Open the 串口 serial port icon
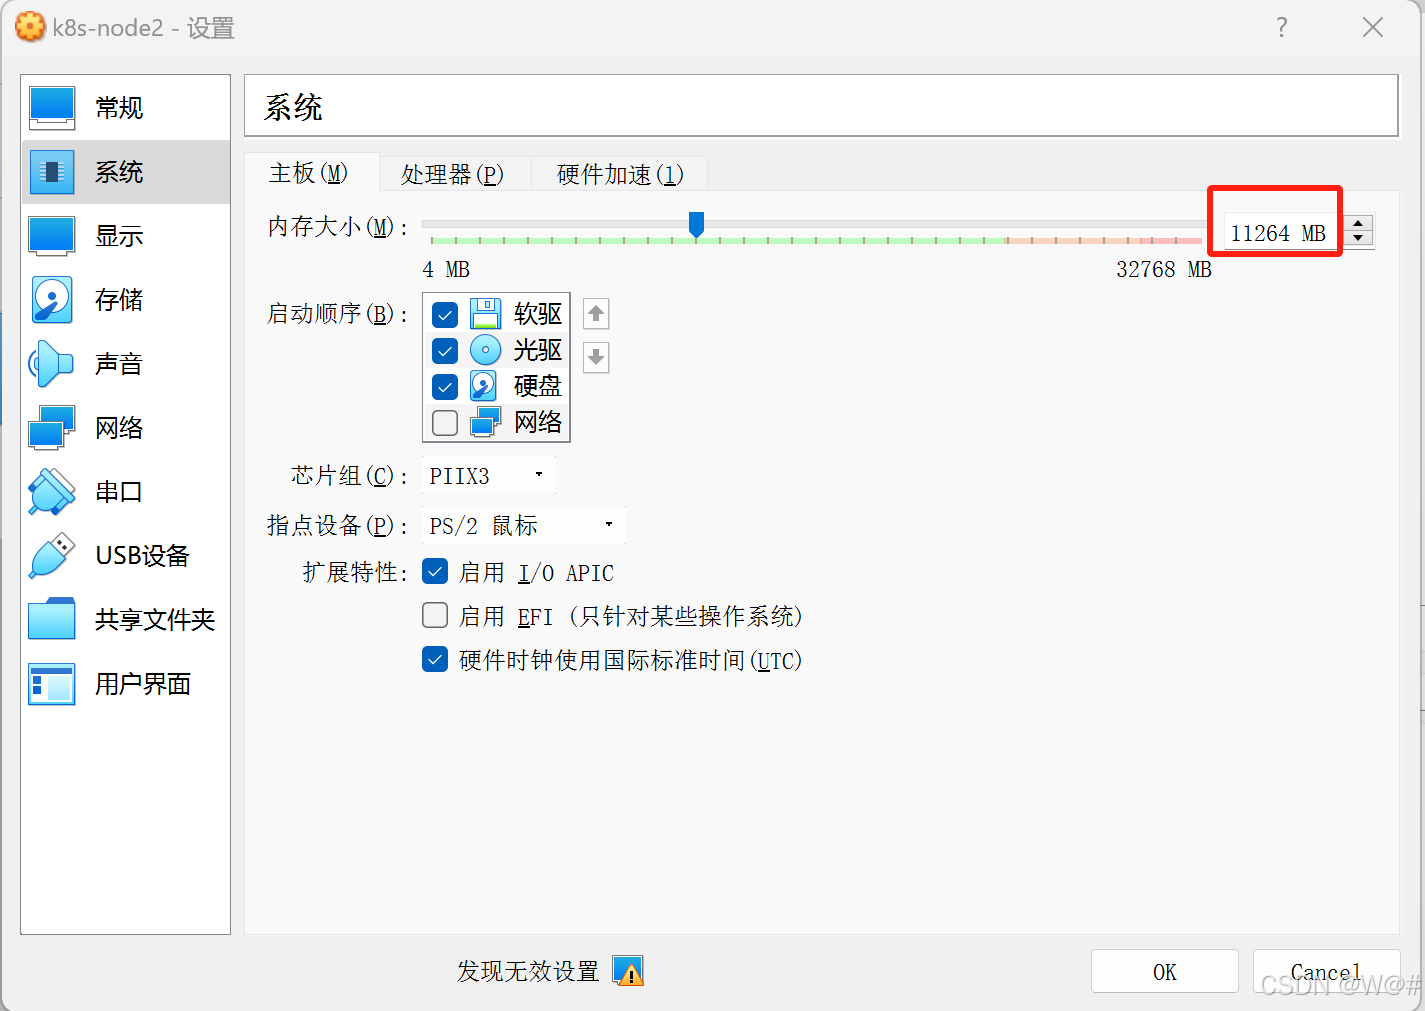The height and width of the screenshot is (1011, 1425). tap(52, 492)
